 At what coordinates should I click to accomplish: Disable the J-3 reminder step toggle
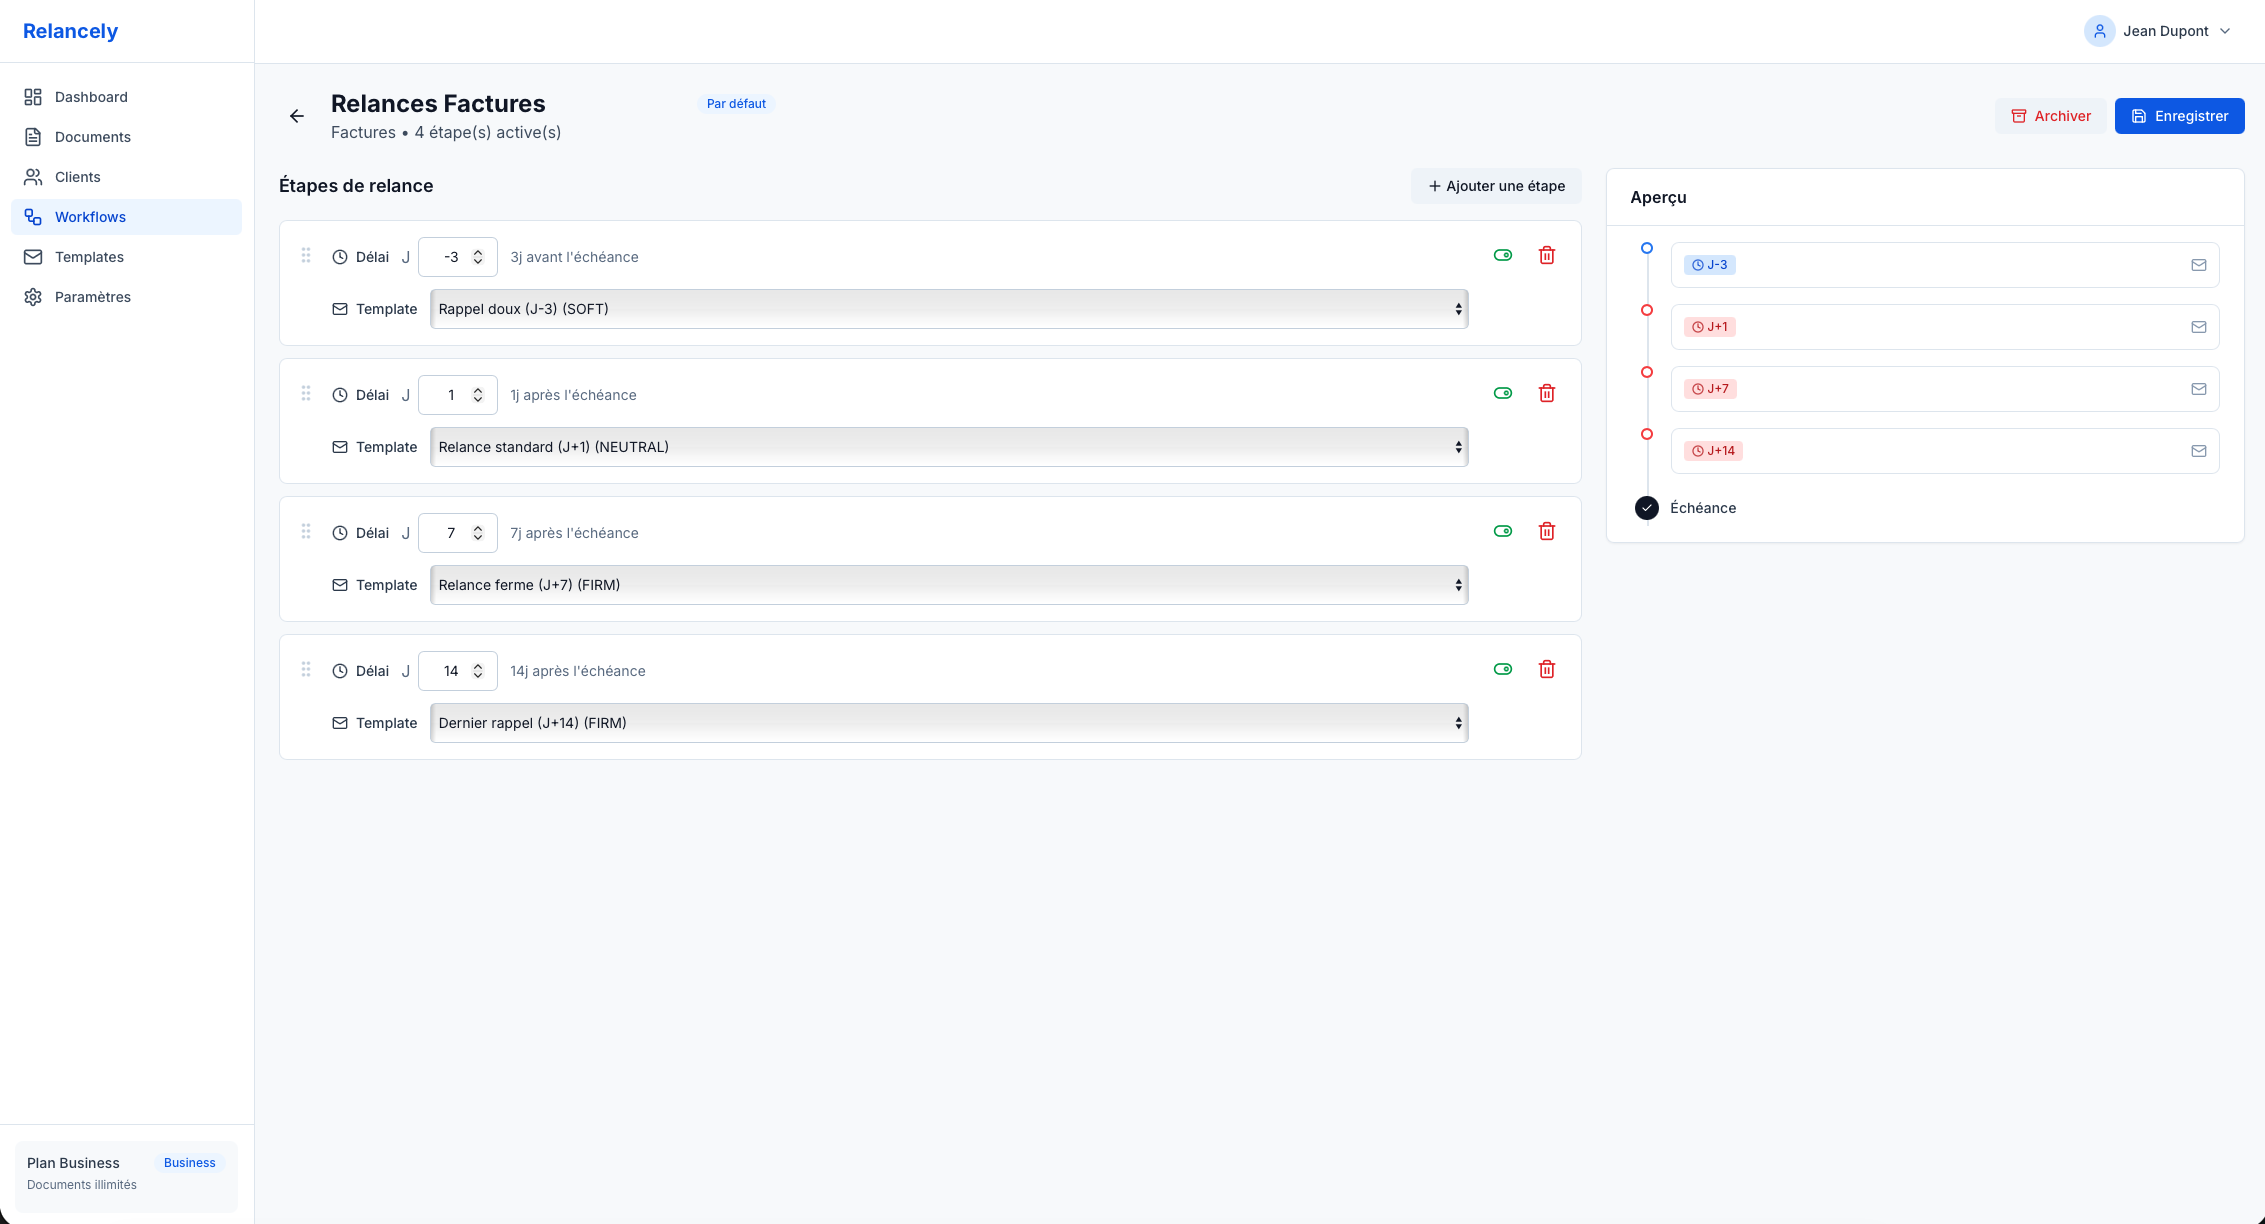coord(1502,255)
